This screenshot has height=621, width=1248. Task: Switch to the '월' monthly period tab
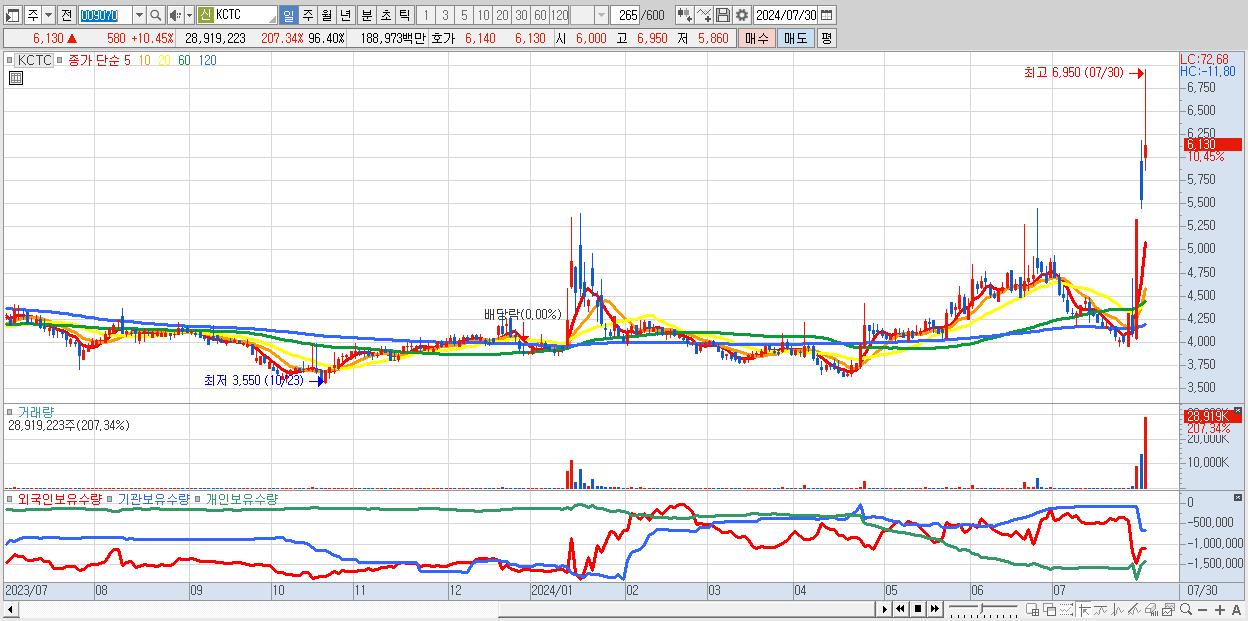326,15
